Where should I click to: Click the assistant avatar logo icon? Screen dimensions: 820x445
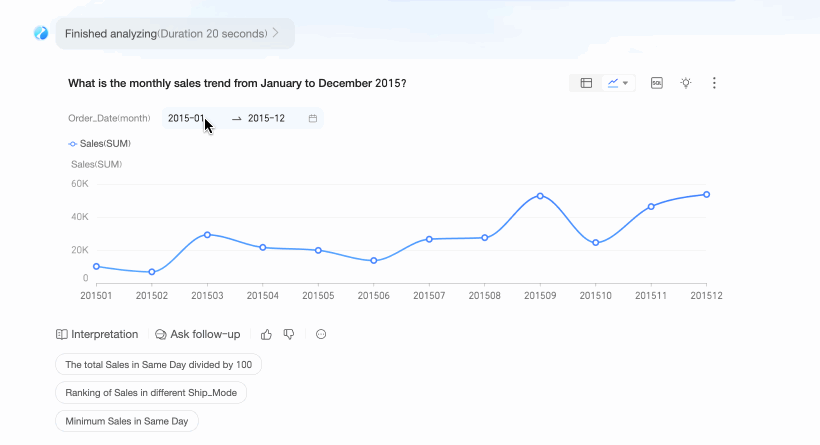point(41,33)
